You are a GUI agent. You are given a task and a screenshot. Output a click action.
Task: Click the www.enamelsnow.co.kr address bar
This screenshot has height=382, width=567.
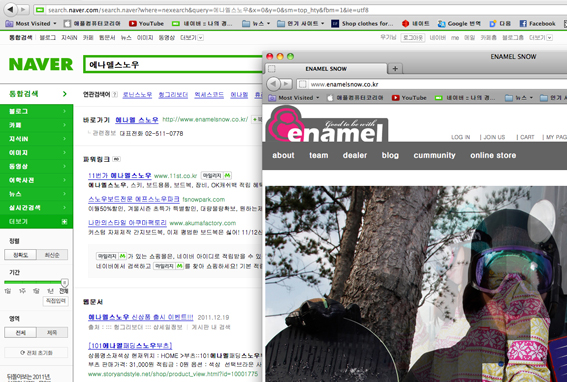(431, 84)
